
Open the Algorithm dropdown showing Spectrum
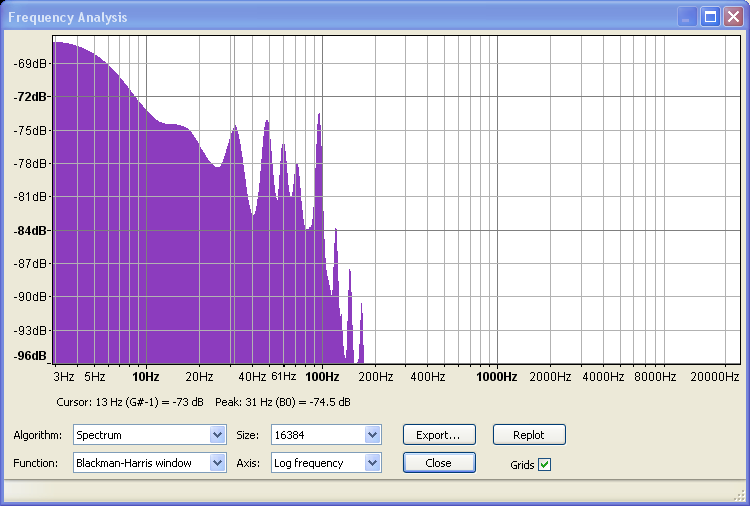150,435
